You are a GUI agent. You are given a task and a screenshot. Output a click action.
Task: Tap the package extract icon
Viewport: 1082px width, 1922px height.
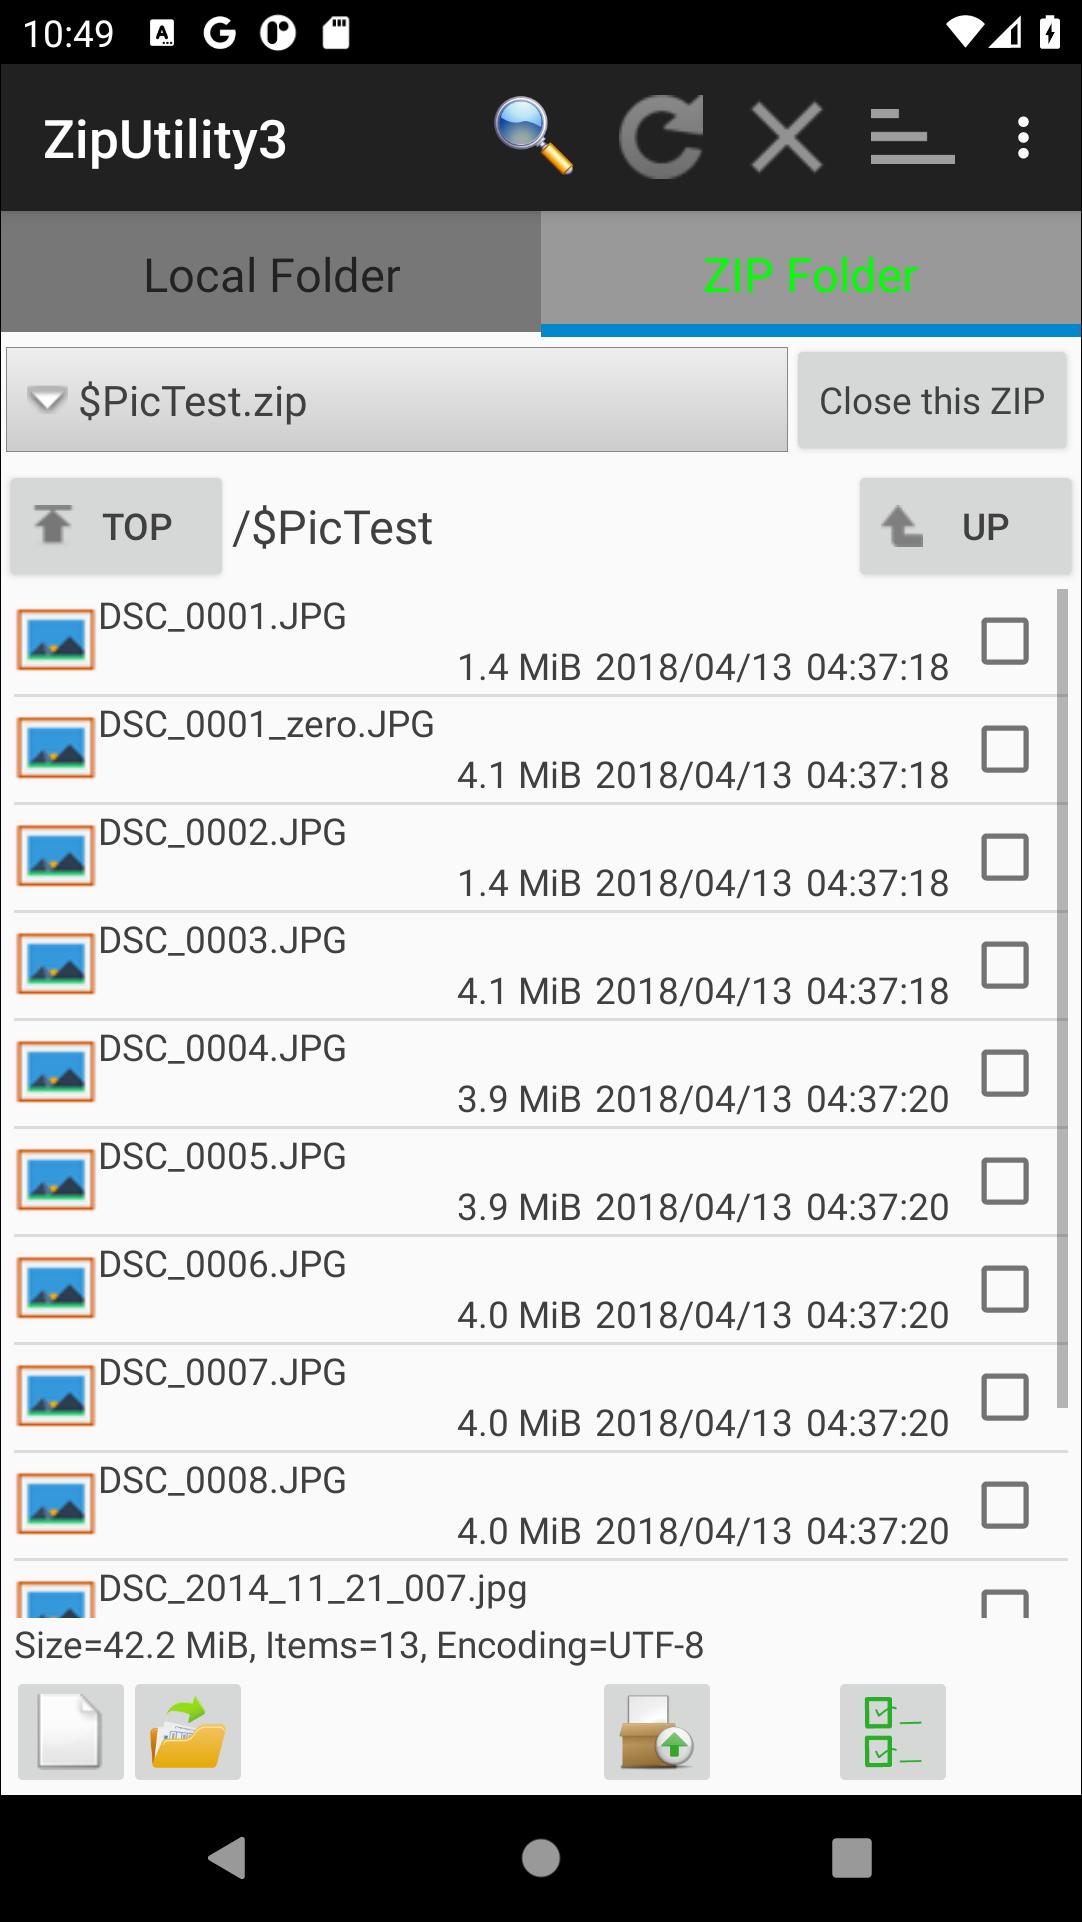tap(657, 1732)
